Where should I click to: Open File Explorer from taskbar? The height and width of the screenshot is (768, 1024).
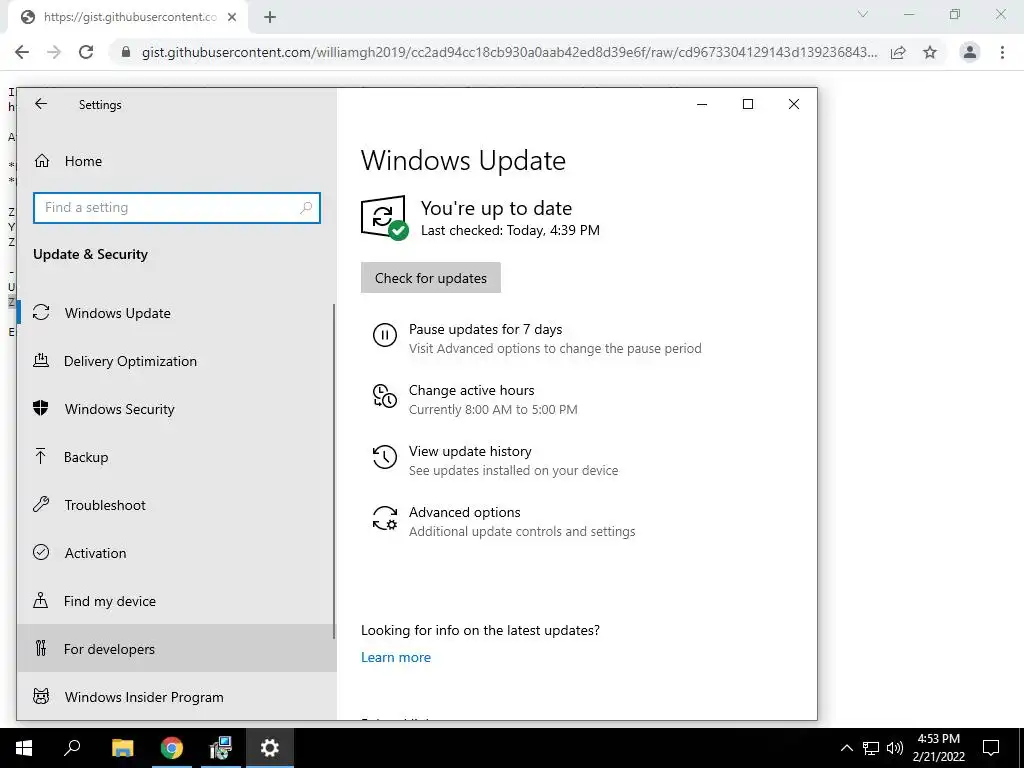tap(122, 748)
